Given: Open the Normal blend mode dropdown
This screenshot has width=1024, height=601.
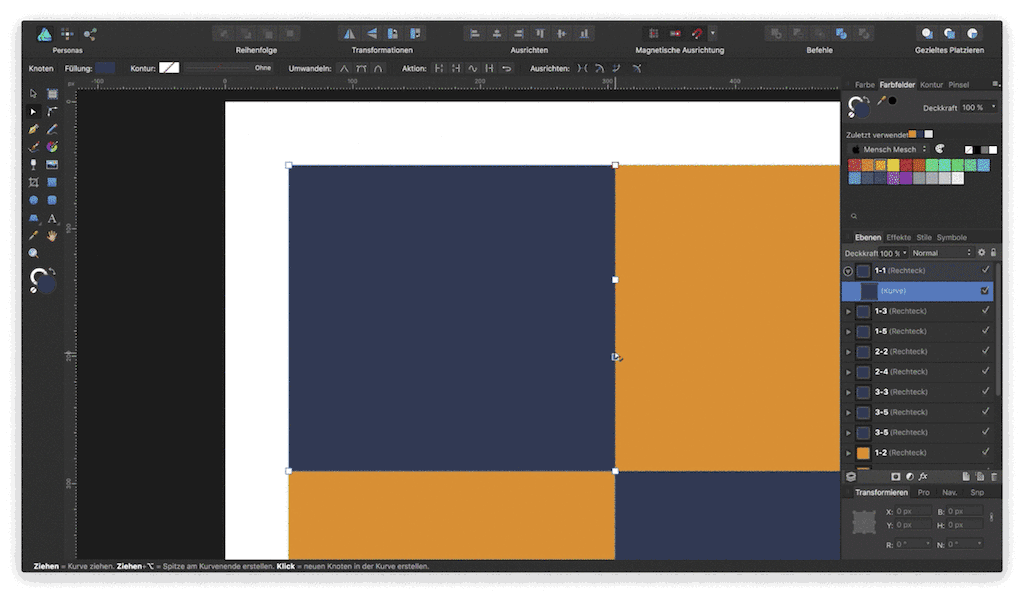Looking at the screenshot, I should click(x=940, y=253).
